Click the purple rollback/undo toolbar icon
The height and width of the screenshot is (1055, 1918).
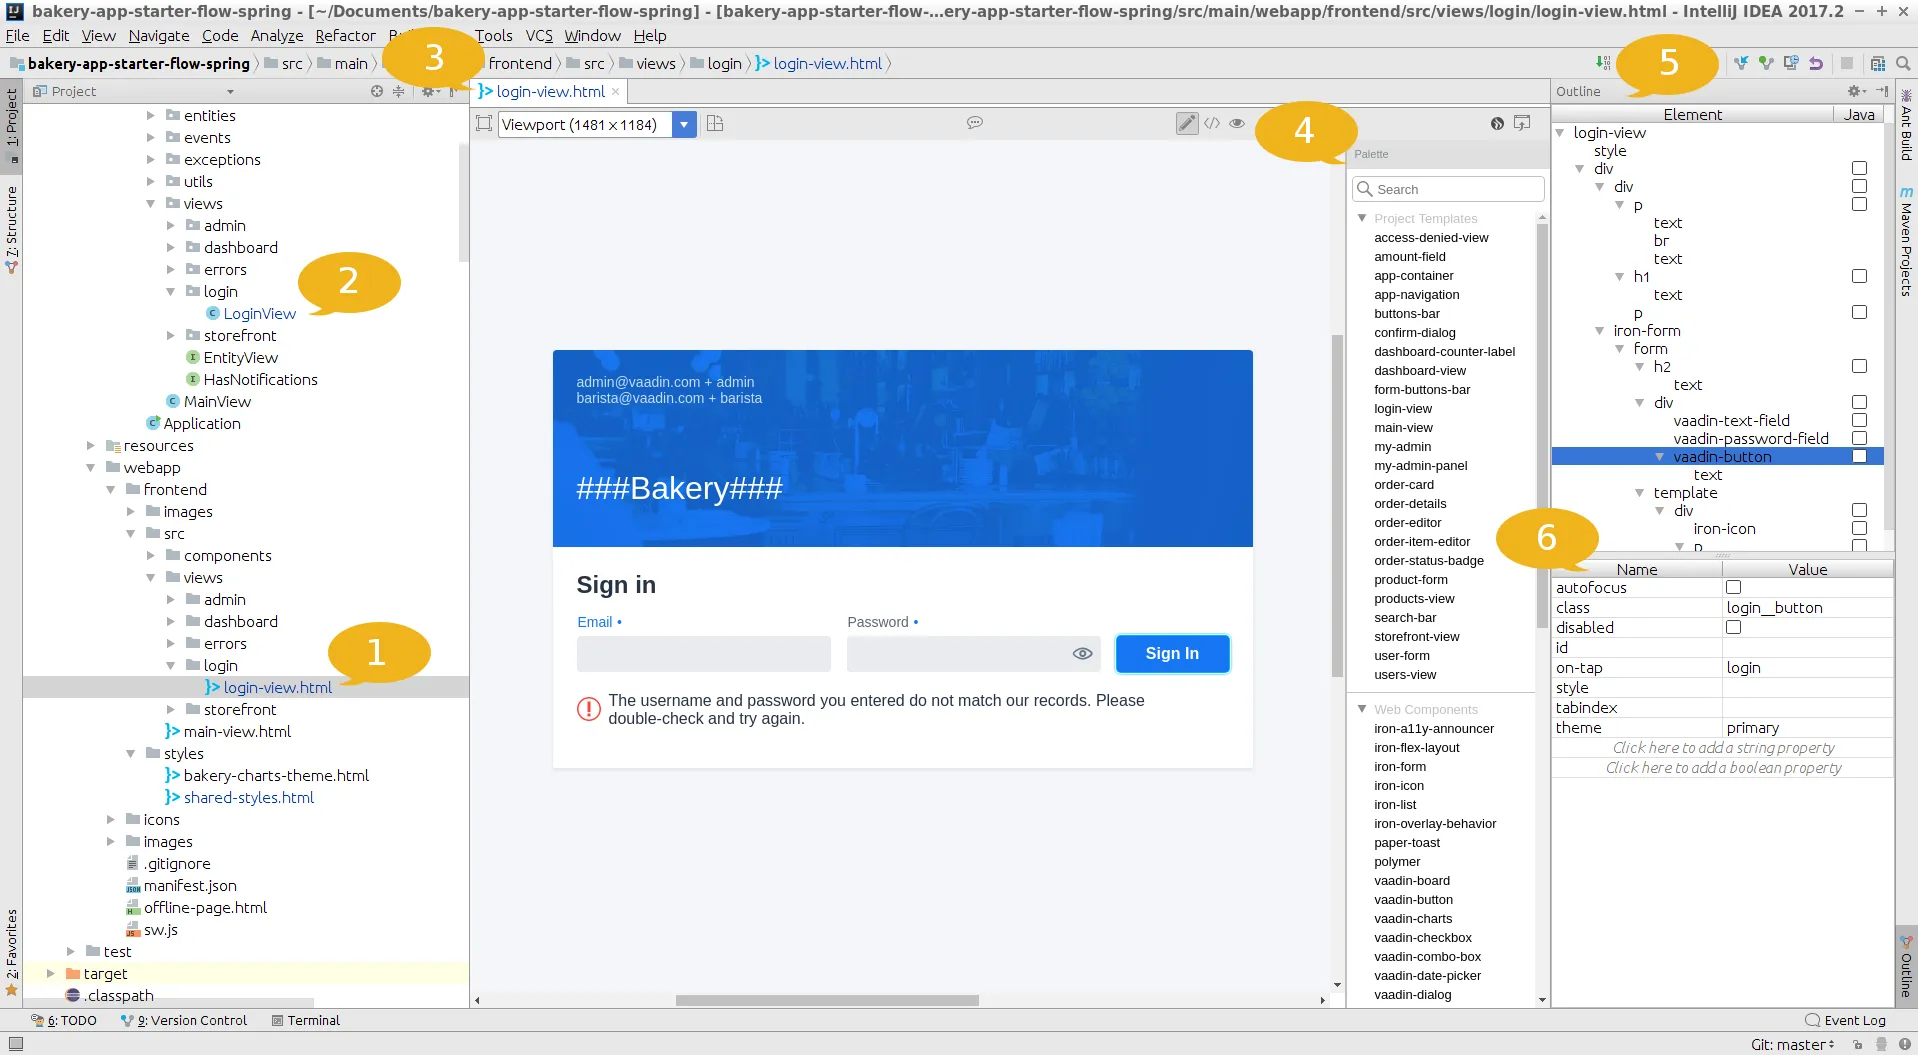[1816, 62]
